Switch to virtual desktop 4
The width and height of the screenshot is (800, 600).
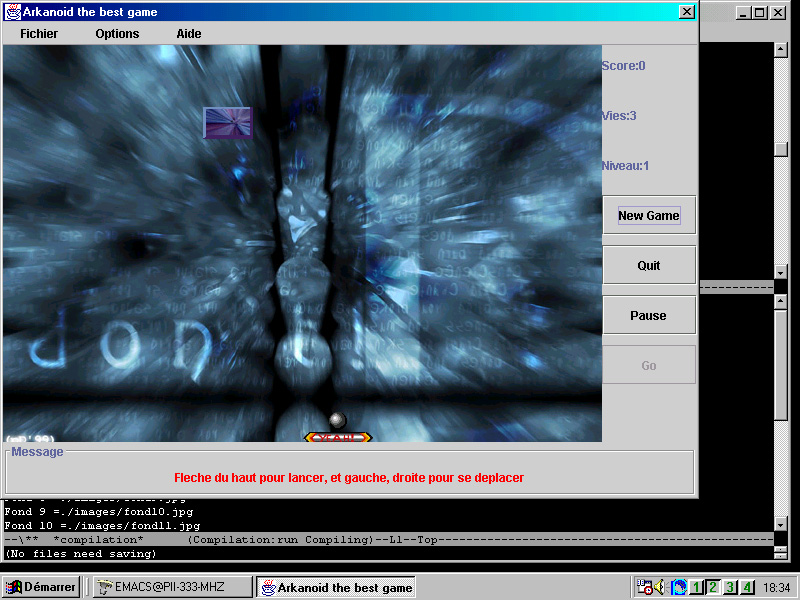(746, 587)
